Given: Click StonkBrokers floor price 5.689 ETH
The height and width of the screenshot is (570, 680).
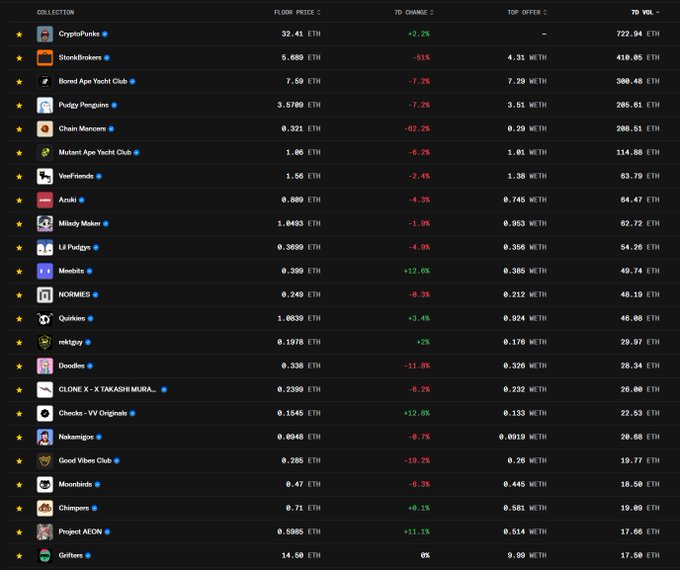Looking at the screenshot, I should [x=301, y=58].
